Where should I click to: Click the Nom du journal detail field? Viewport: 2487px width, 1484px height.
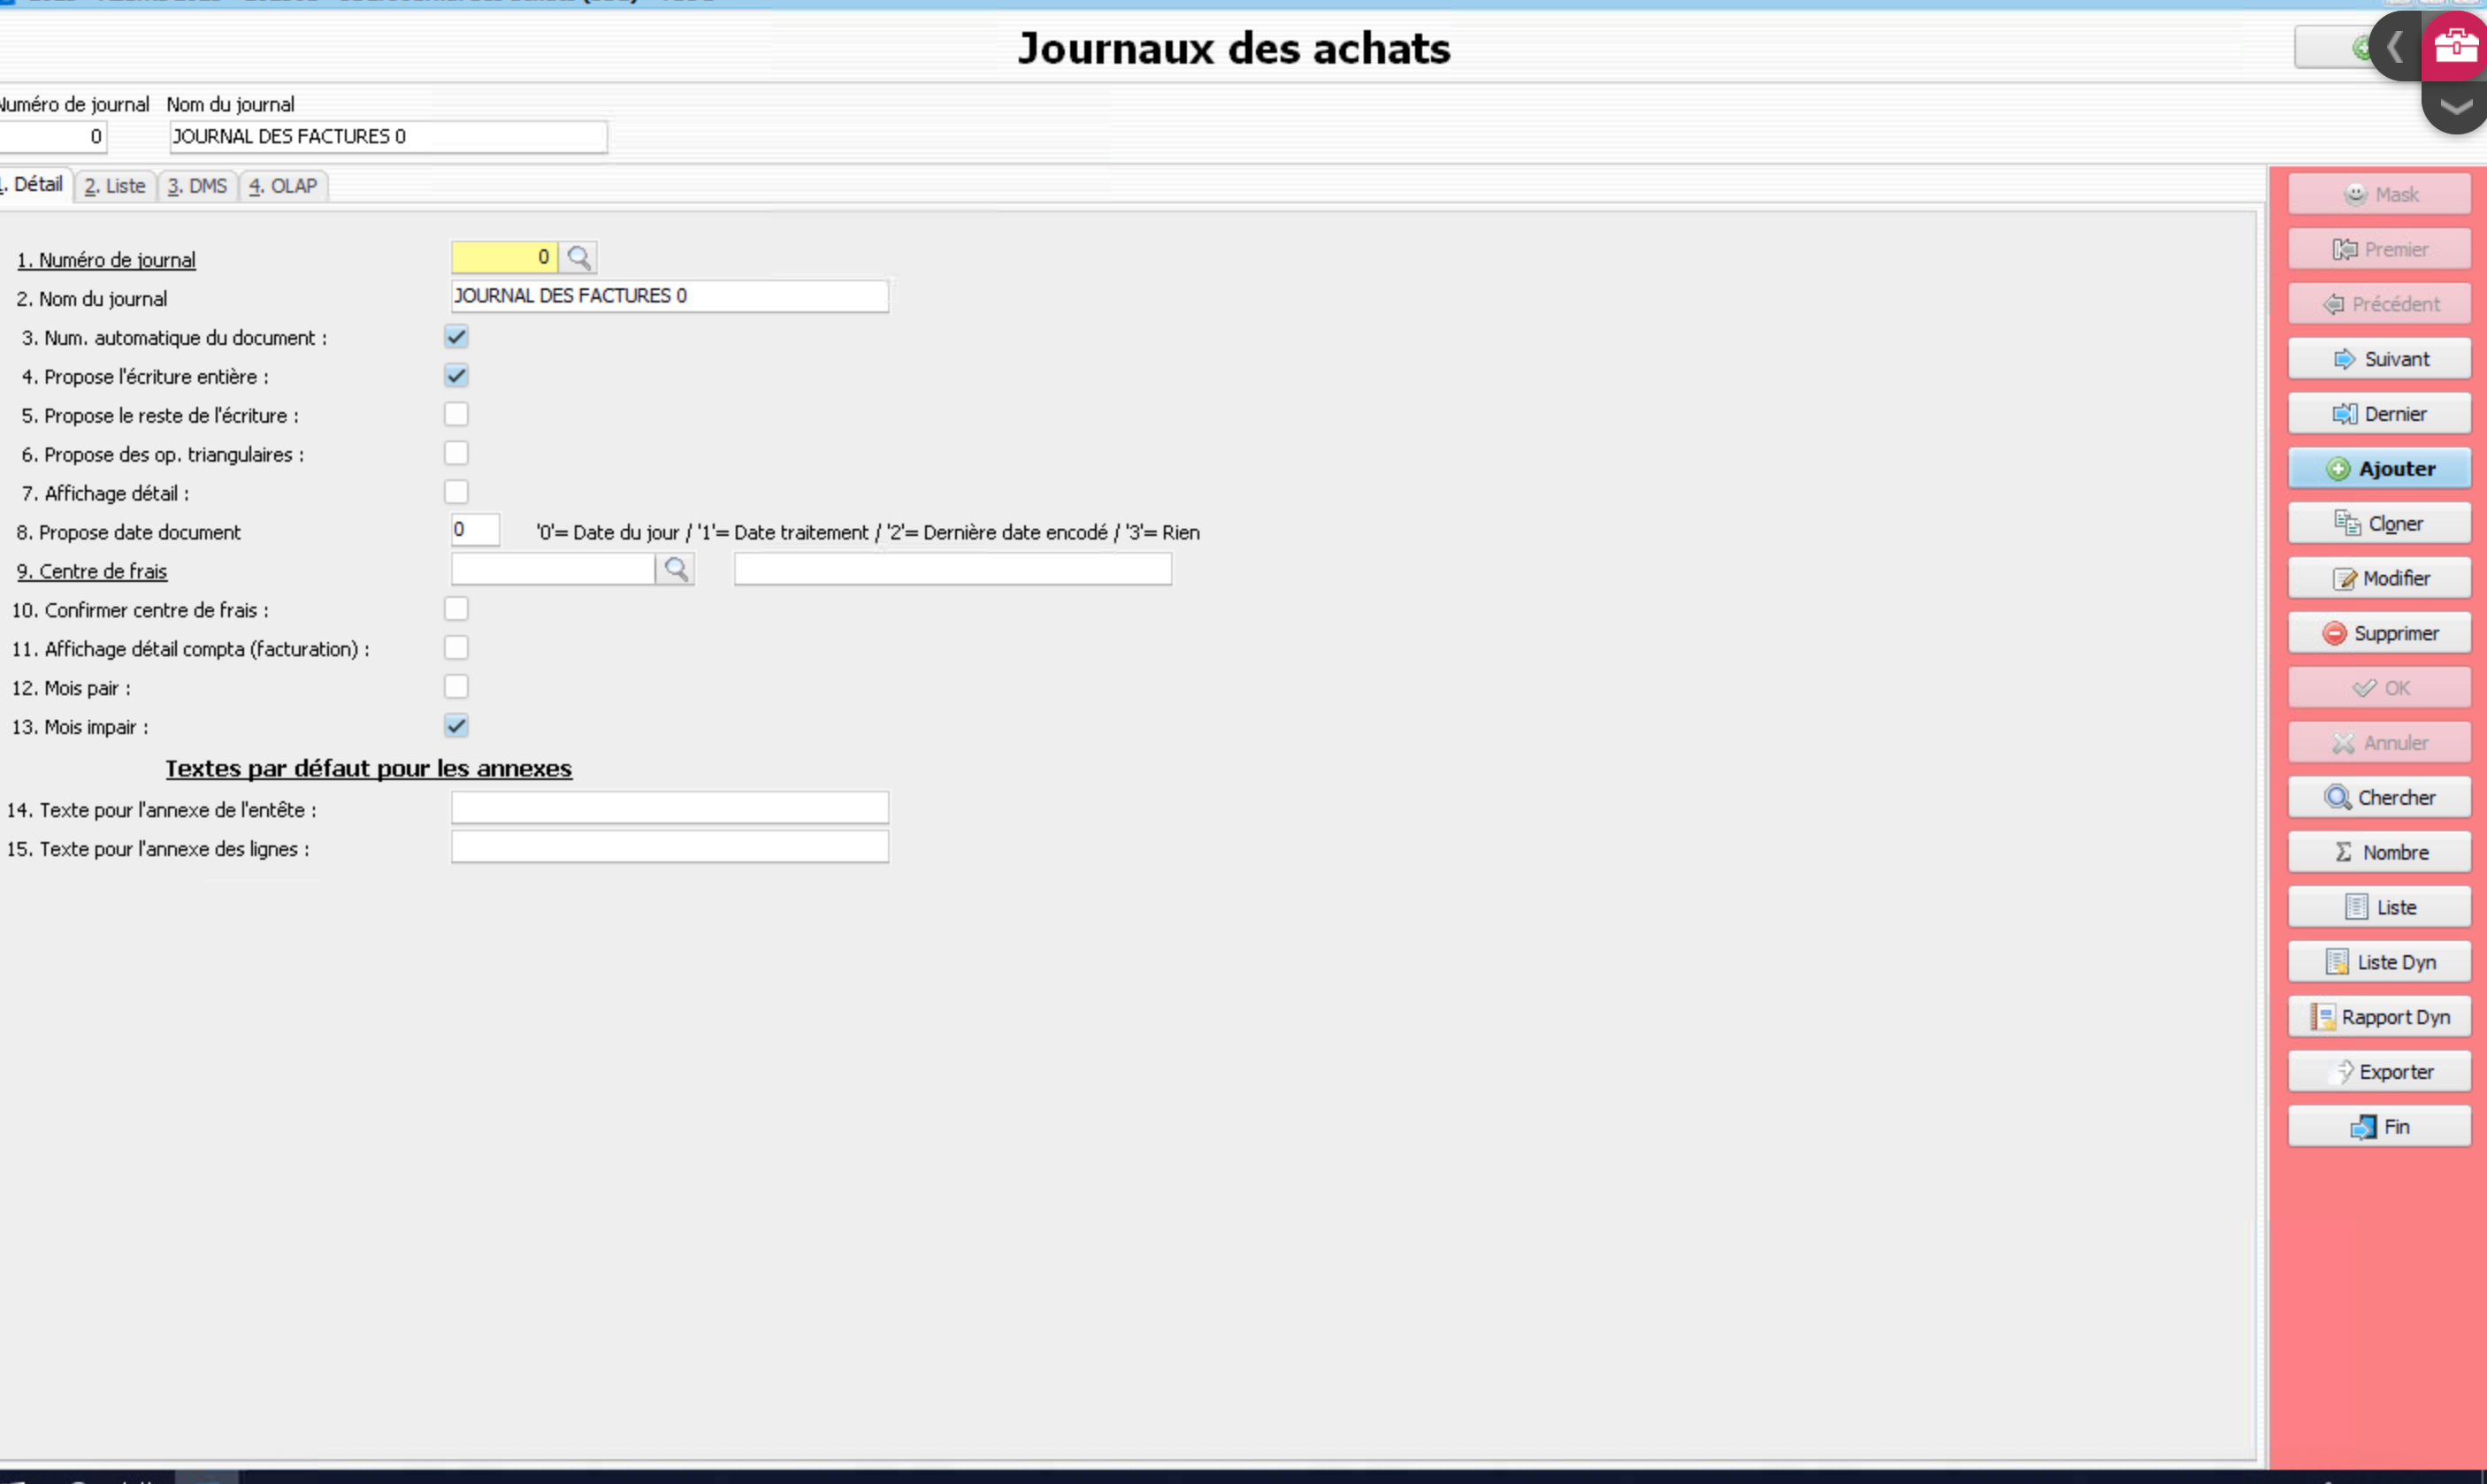pyautogui.click(x=669, y=296)
